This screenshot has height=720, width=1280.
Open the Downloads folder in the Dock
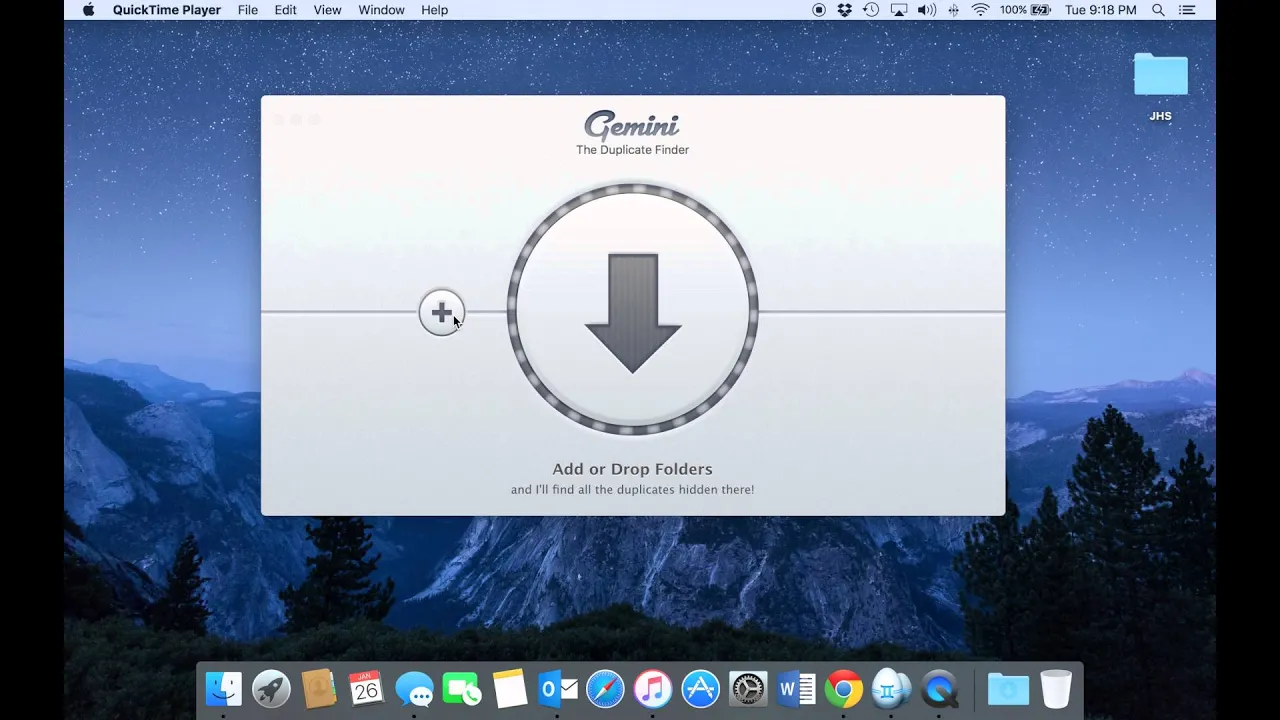click(1008, 689)
